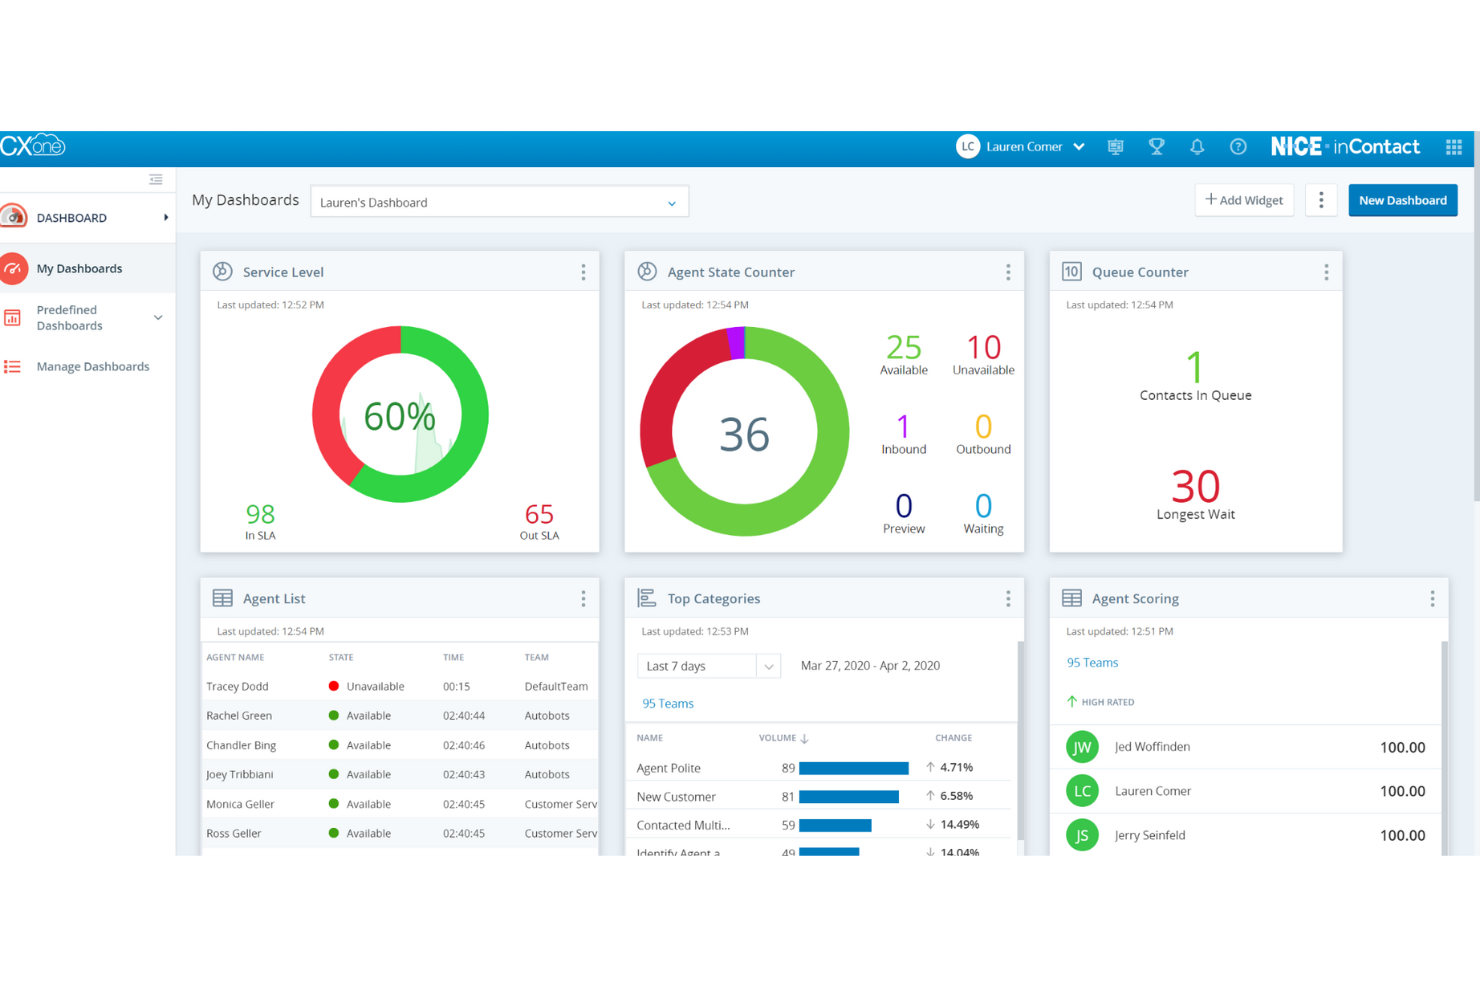Click Rachel Green's green Available status indicator
This screenshot has height=987, width=1480.
pyautogui.click(x=333, y=715)
